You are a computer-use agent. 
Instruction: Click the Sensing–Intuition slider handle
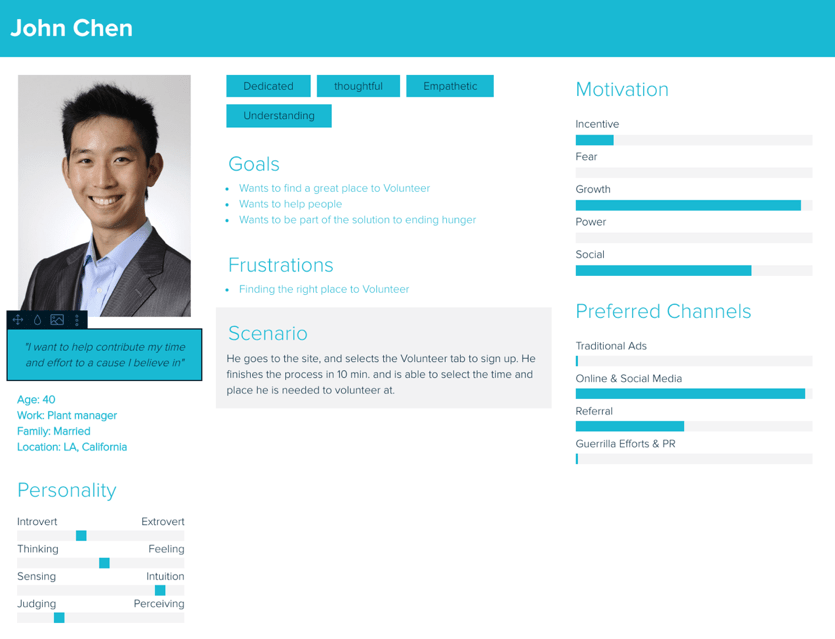[160, 590]
